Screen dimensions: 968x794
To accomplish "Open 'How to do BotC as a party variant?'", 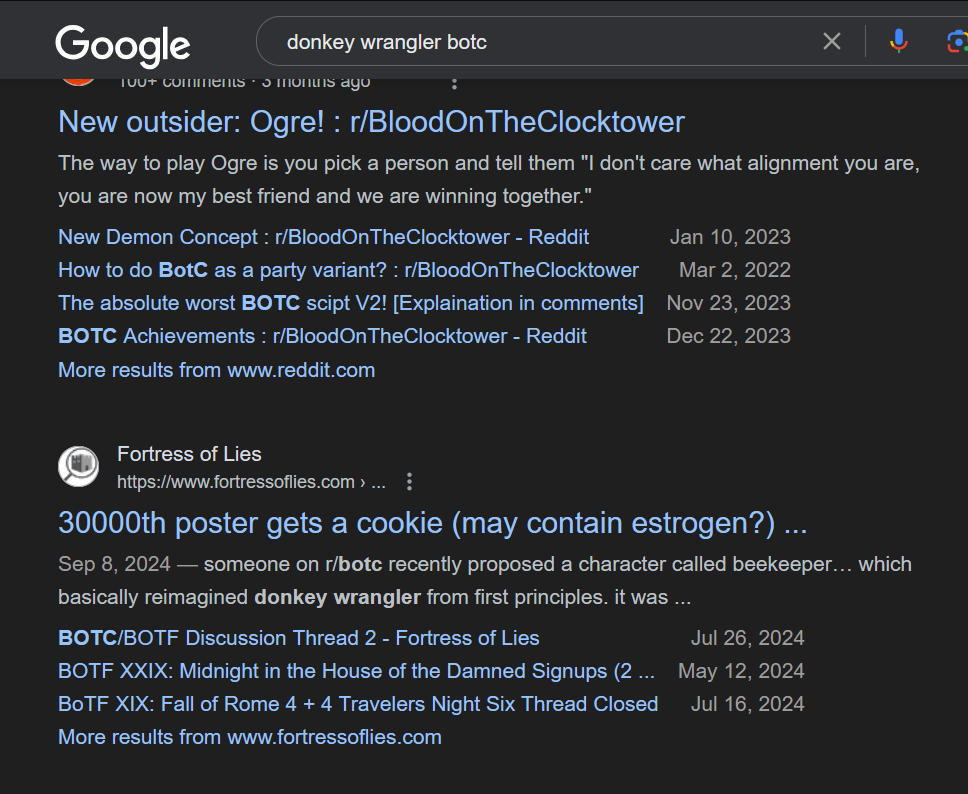I will pyautogui.click(x=348, y=270).
